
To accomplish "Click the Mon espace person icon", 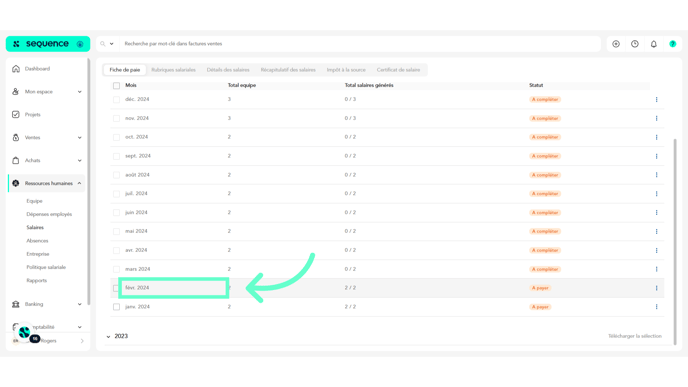I will coord(16,92).
